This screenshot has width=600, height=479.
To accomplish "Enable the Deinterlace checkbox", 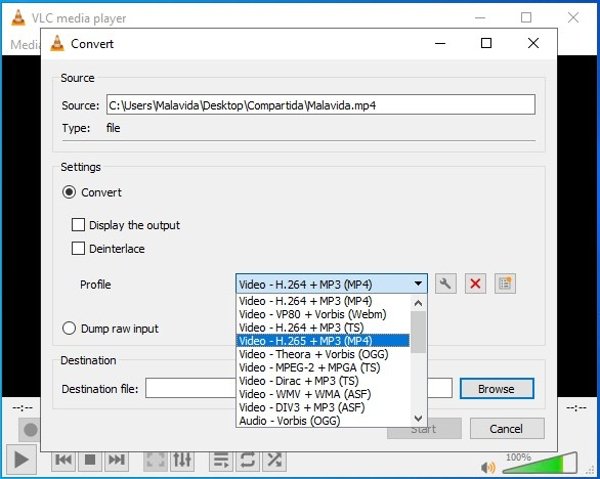I will pyautogui.click(x=78, y=249).
